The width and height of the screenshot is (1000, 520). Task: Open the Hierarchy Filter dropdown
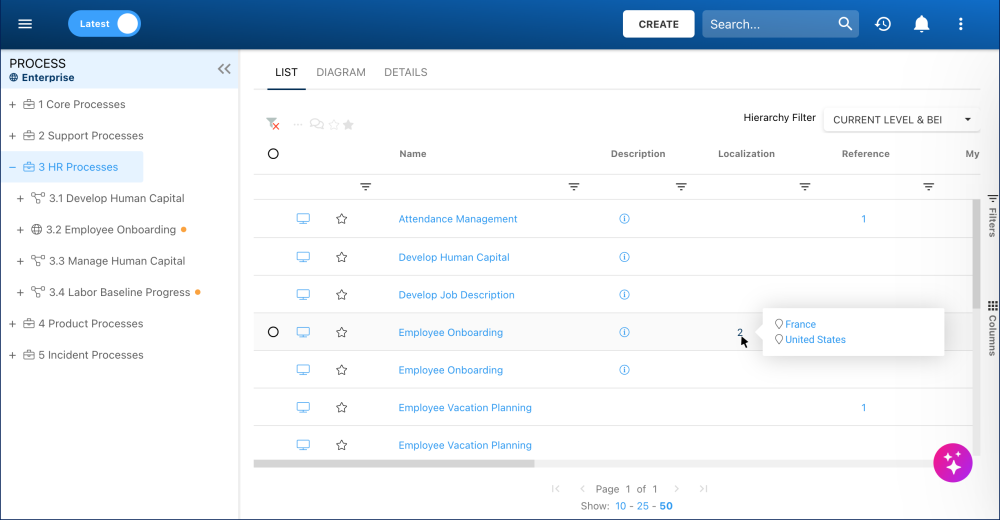tap(901, 120)
